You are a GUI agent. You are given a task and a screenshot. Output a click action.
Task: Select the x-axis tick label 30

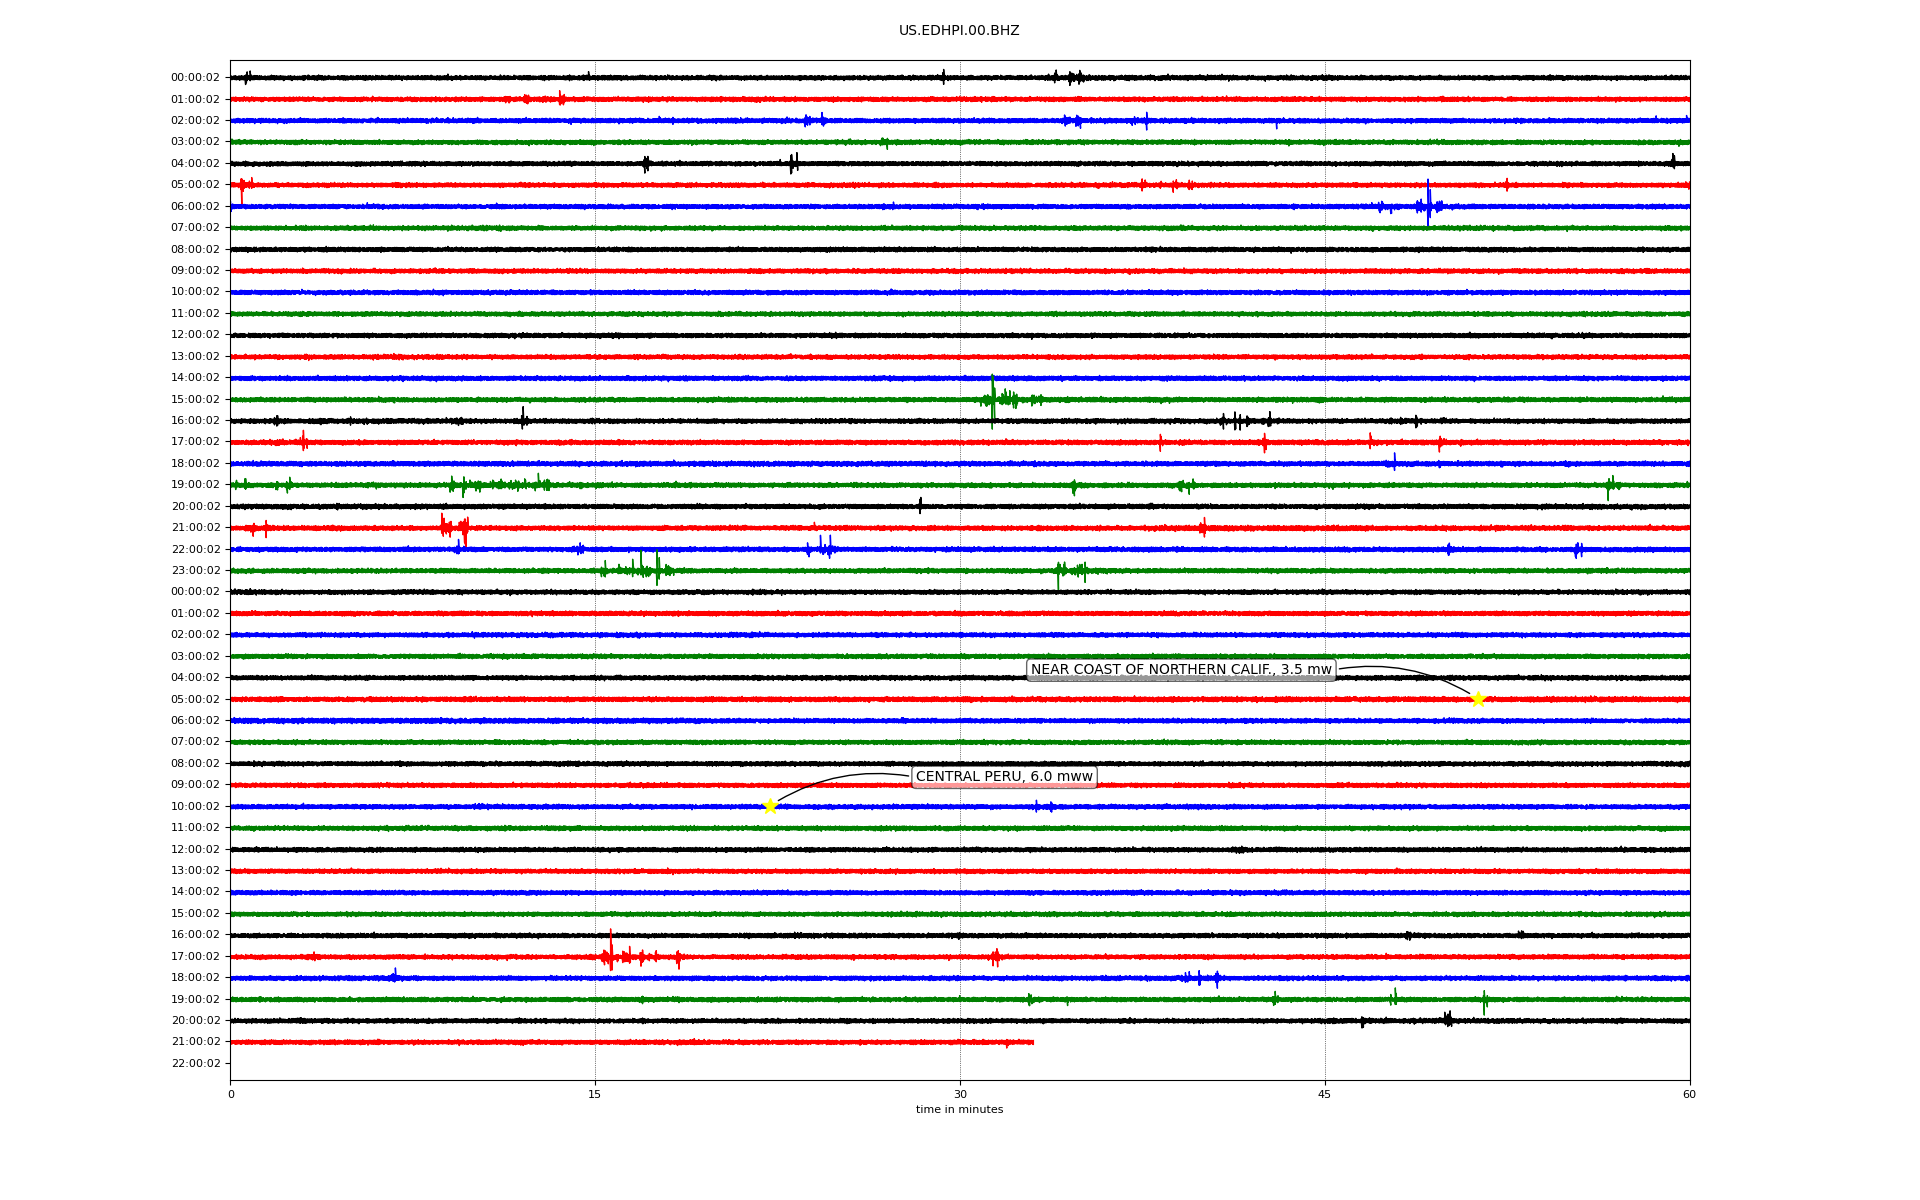point(960,1094)
